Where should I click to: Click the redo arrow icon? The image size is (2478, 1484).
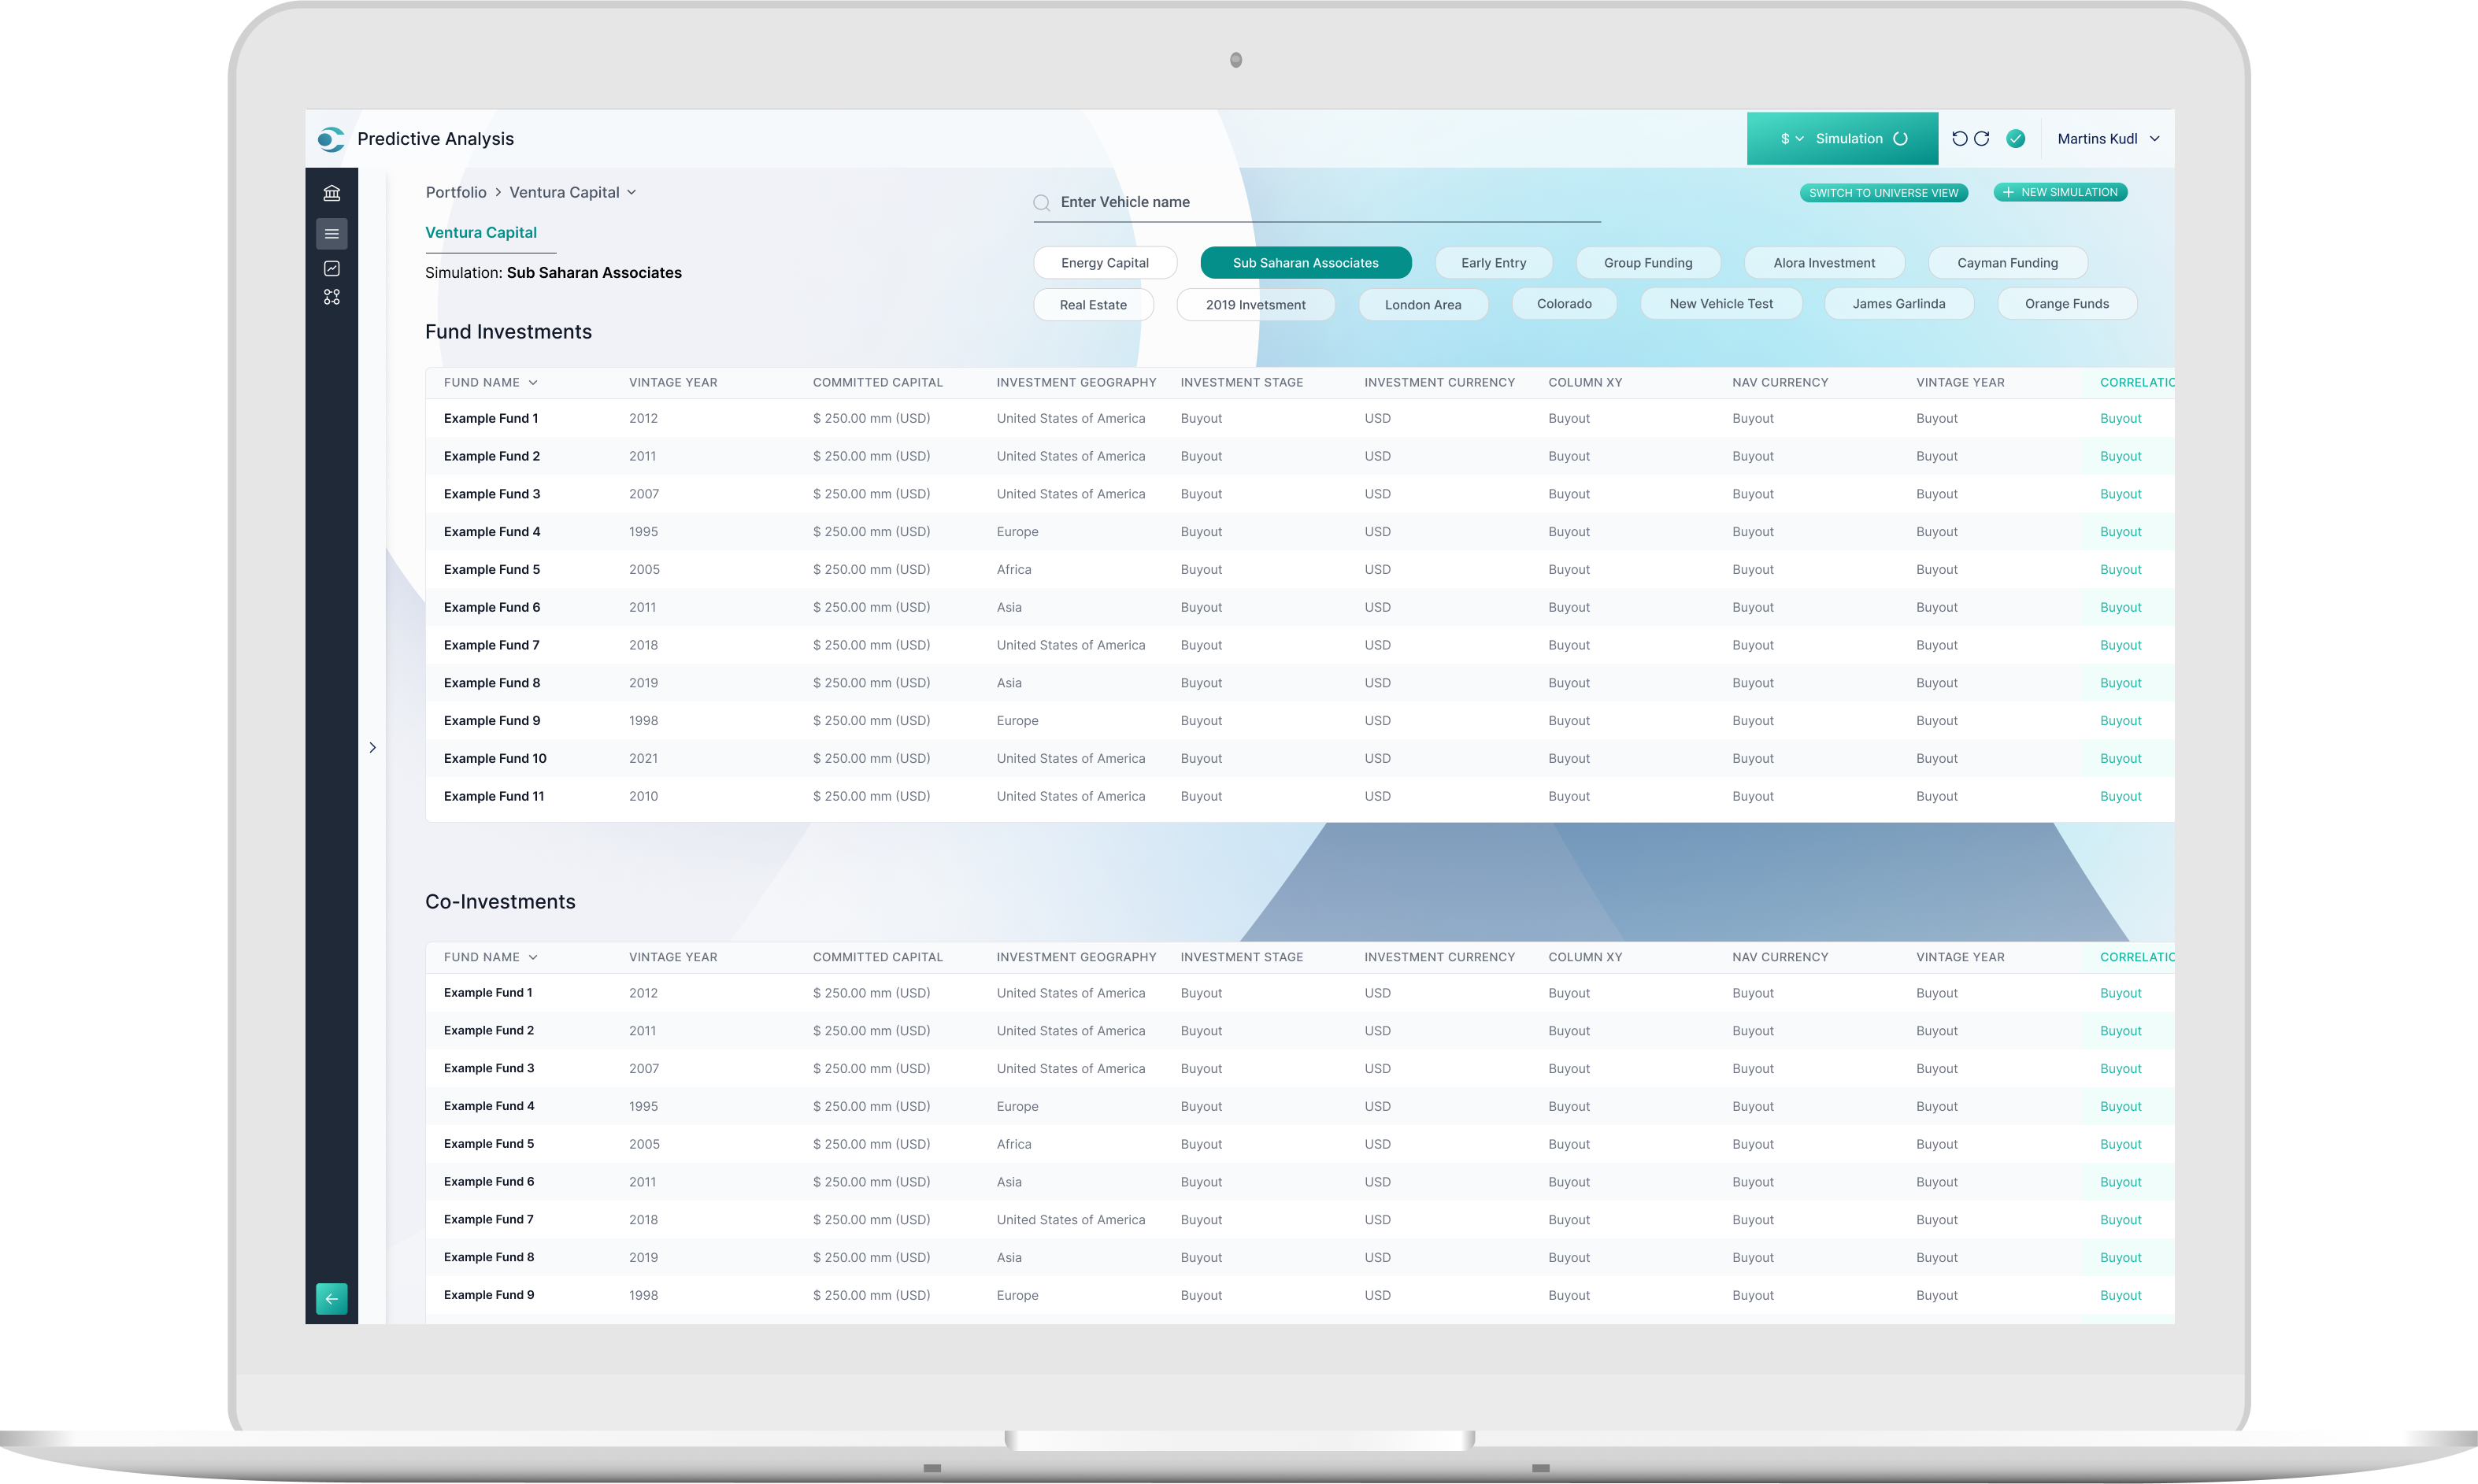click(x=1982, y=139)
